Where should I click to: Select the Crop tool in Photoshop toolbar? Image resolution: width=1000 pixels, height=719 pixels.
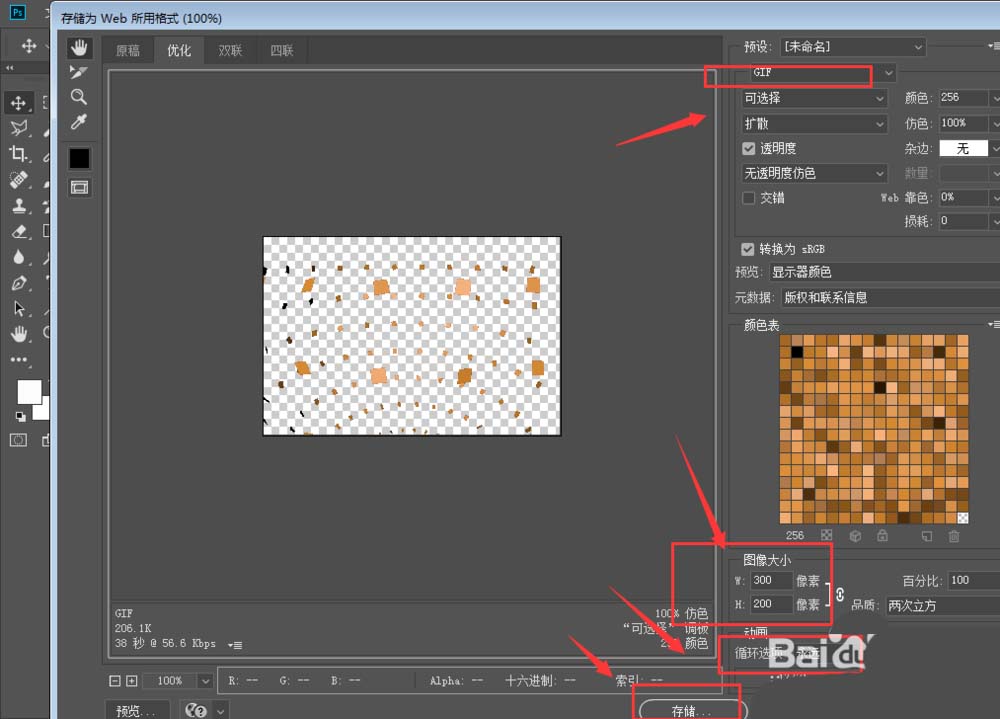pos(18,153)
